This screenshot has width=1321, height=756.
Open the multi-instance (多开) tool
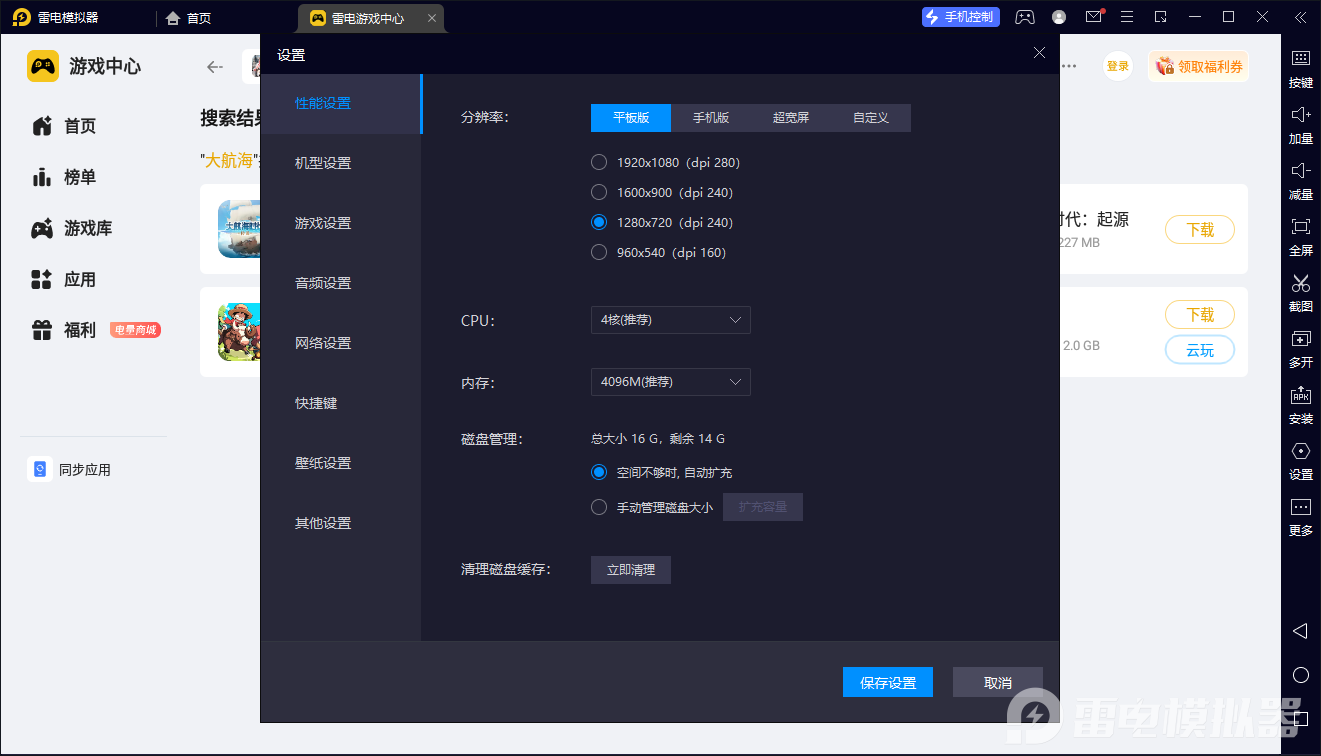click(1300, 340)
